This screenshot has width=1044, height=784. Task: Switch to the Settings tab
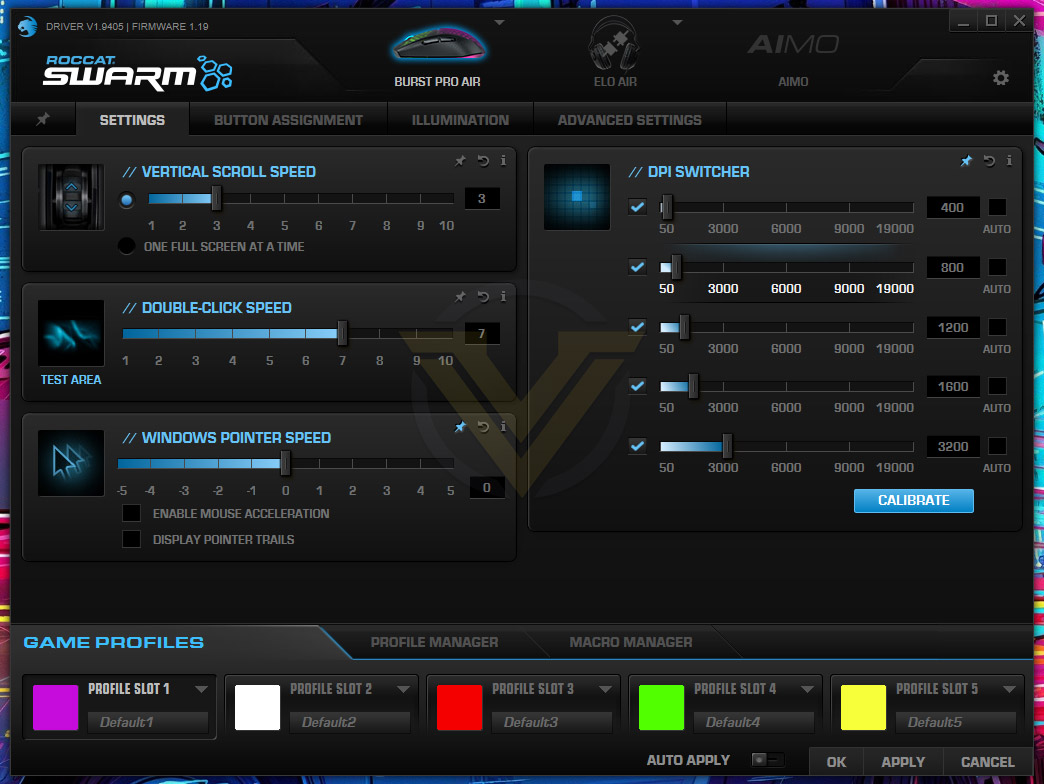(x=132, y=120)
